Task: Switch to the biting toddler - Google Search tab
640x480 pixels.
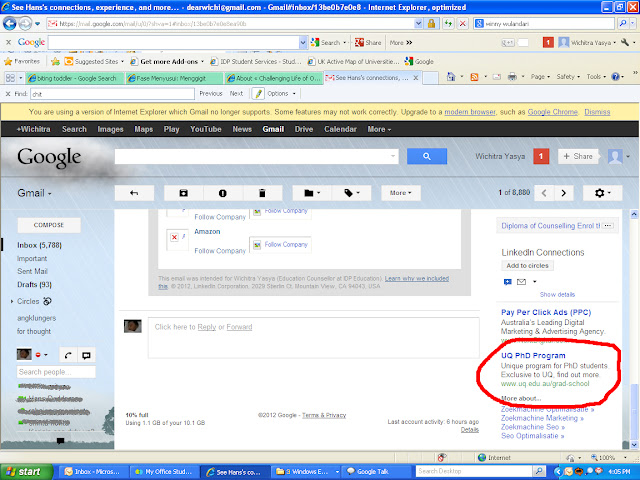Action: coord(76,78)
